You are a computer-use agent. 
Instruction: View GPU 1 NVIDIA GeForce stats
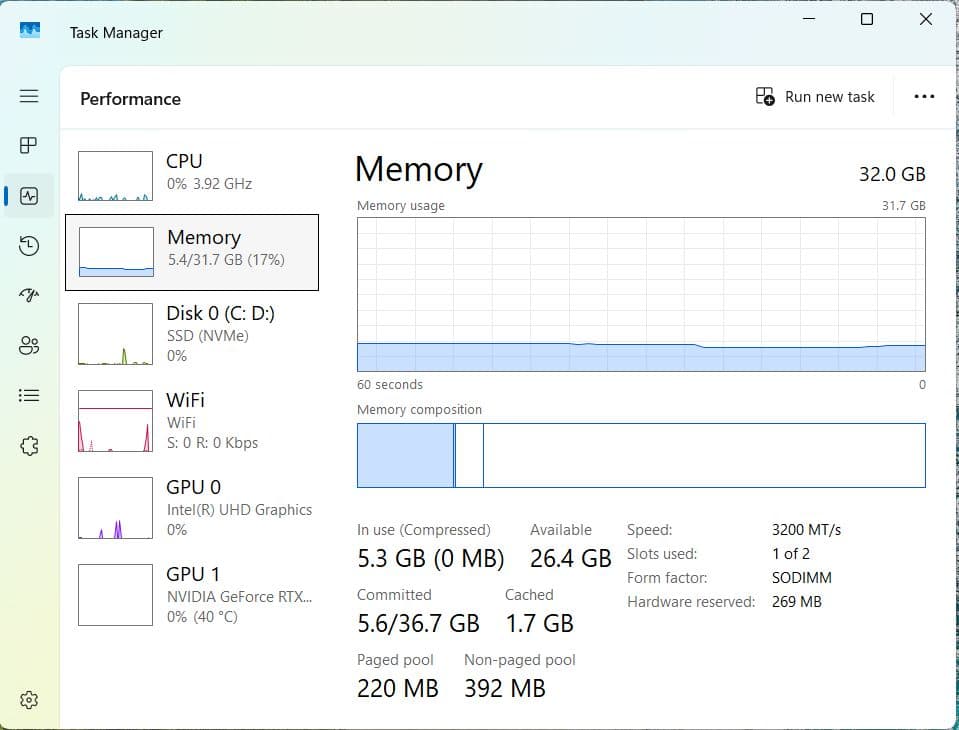point(192,595)
